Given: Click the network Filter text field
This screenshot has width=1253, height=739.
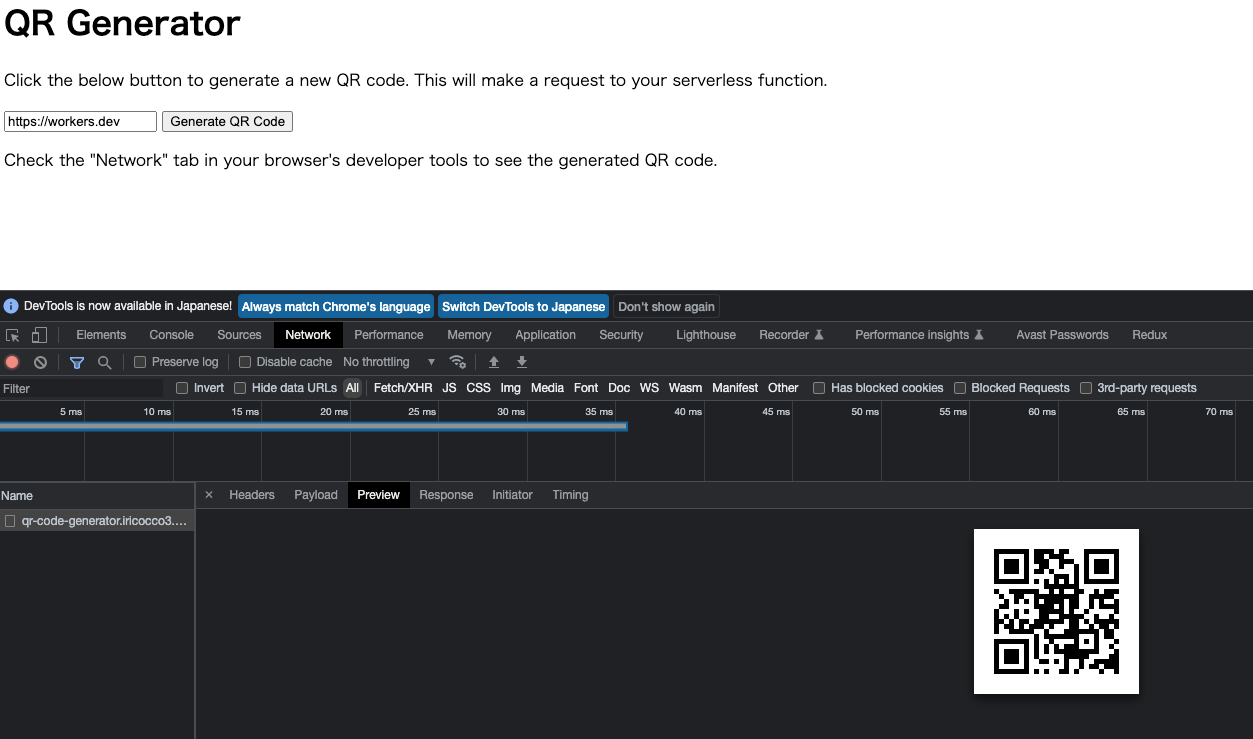Looking at the screenshot, I should point(82,388).
